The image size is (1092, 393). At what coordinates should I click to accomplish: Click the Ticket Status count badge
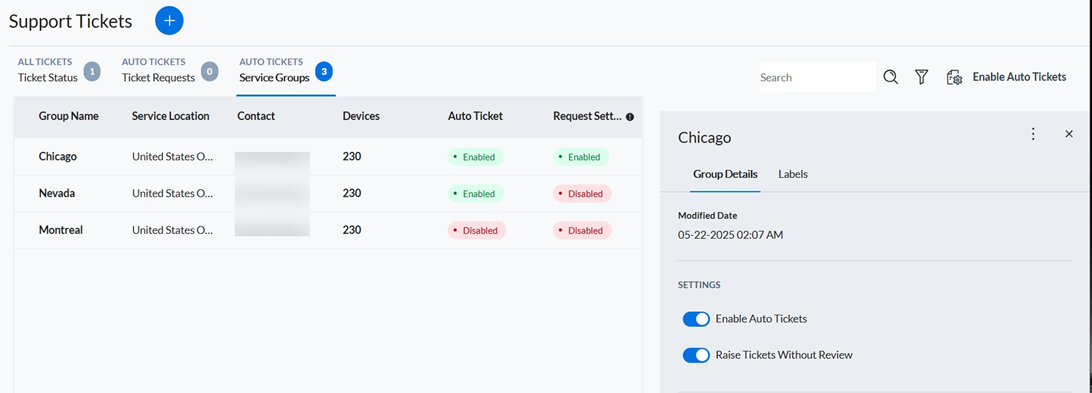click(x=92, y=71)
